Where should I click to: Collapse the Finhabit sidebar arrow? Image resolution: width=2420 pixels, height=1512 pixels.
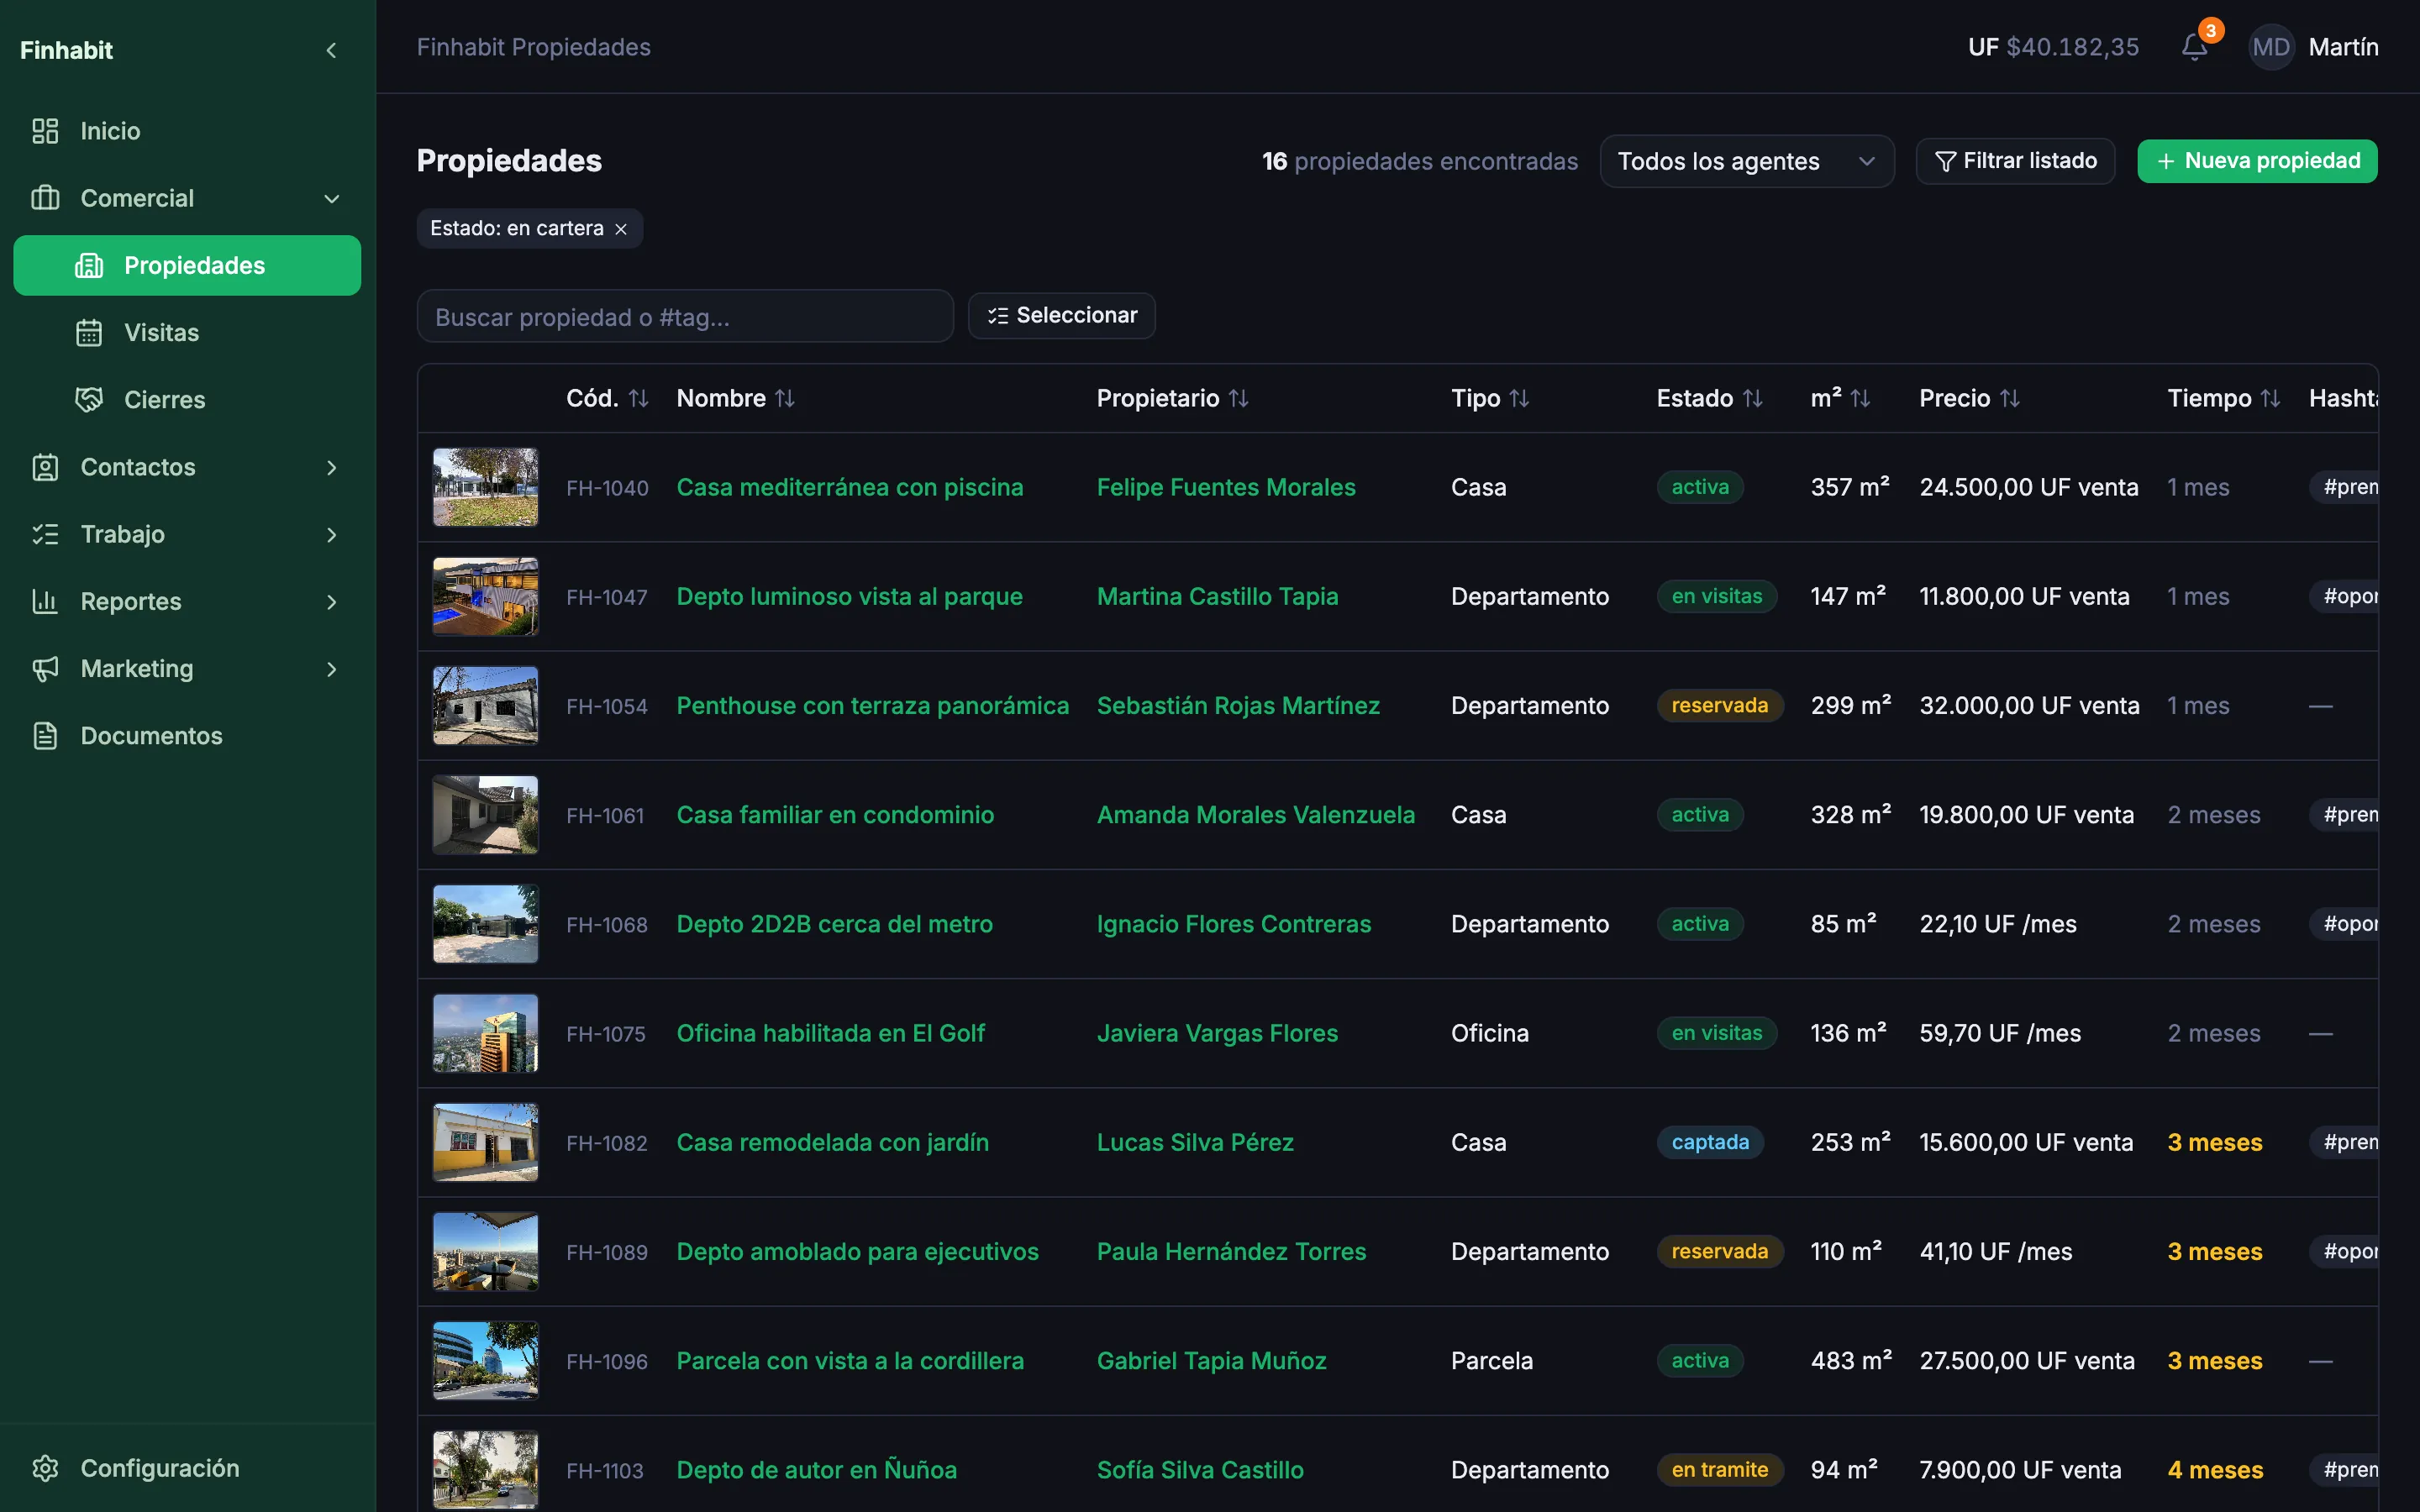tap(331, 50)
